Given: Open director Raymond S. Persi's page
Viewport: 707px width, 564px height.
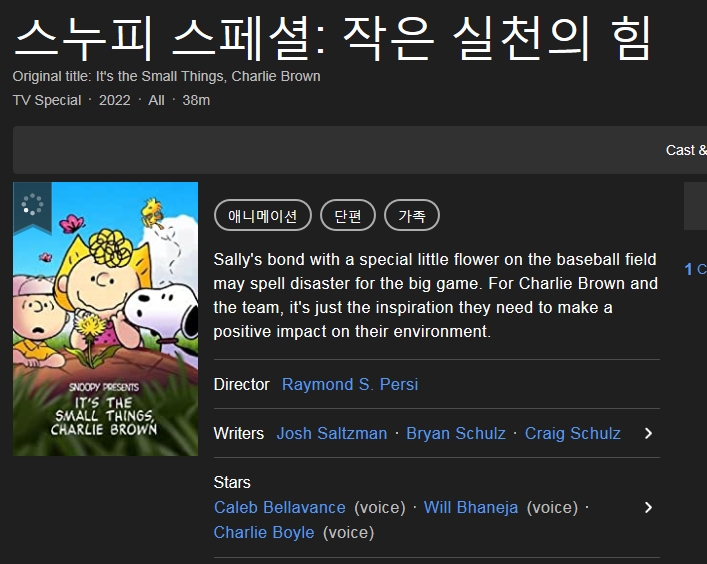Looking at the screenshot, I should (x=350, y=384).
